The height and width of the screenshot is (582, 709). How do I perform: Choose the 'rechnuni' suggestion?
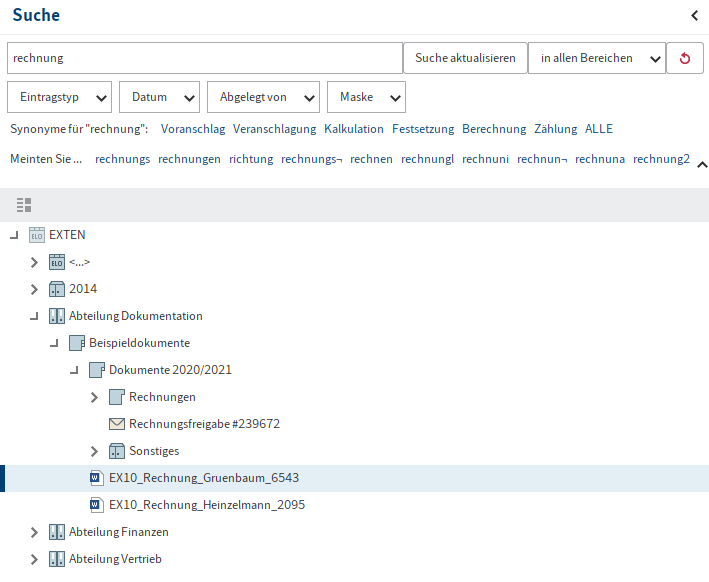click(x=485, y=159)
